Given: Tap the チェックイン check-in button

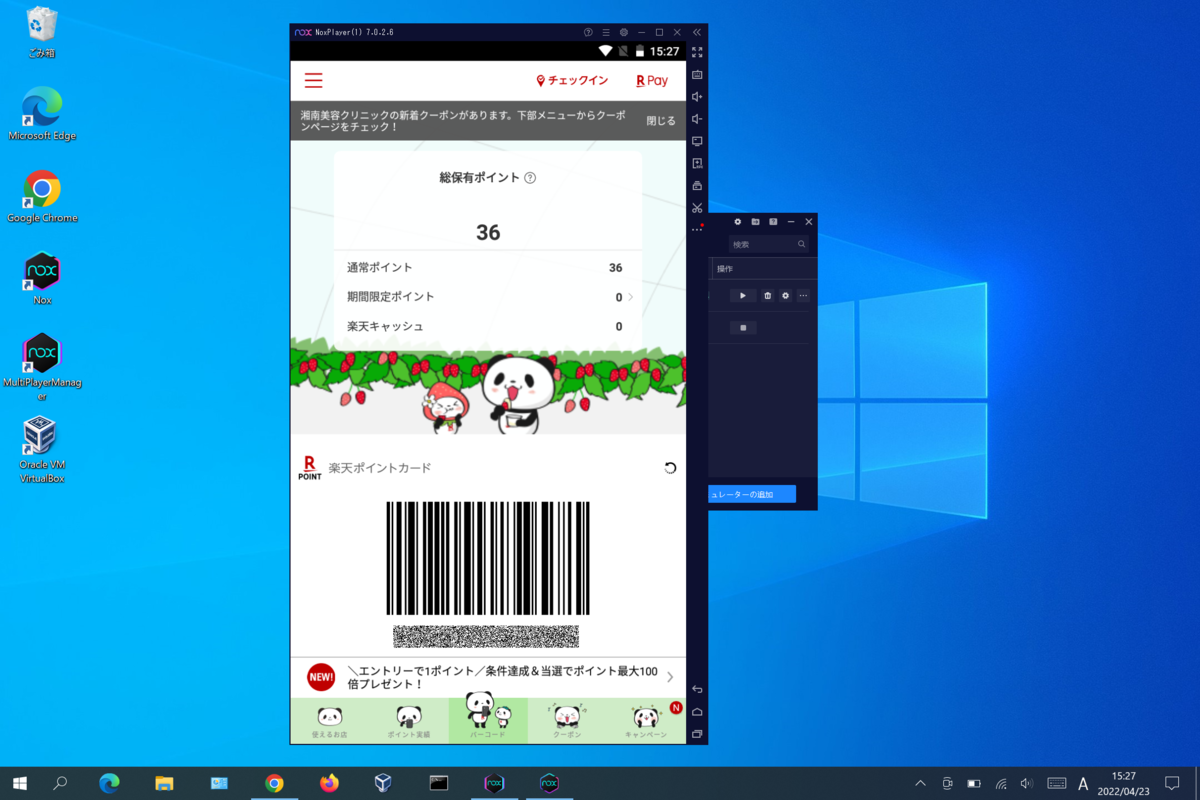Looking at the screenshot, I should click(x=572, y=81).
